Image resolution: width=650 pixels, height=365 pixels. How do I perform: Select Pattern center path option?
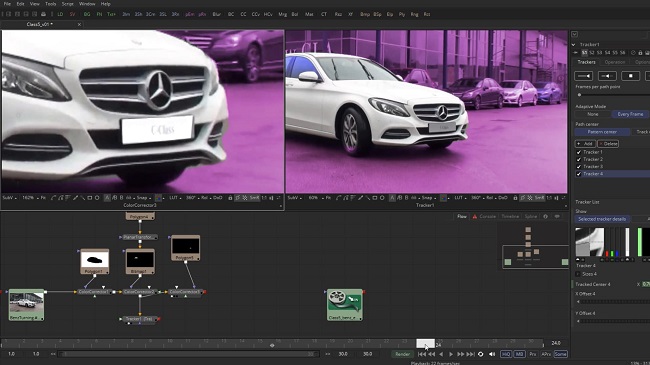pyautogui.click(x=602, y=132)
